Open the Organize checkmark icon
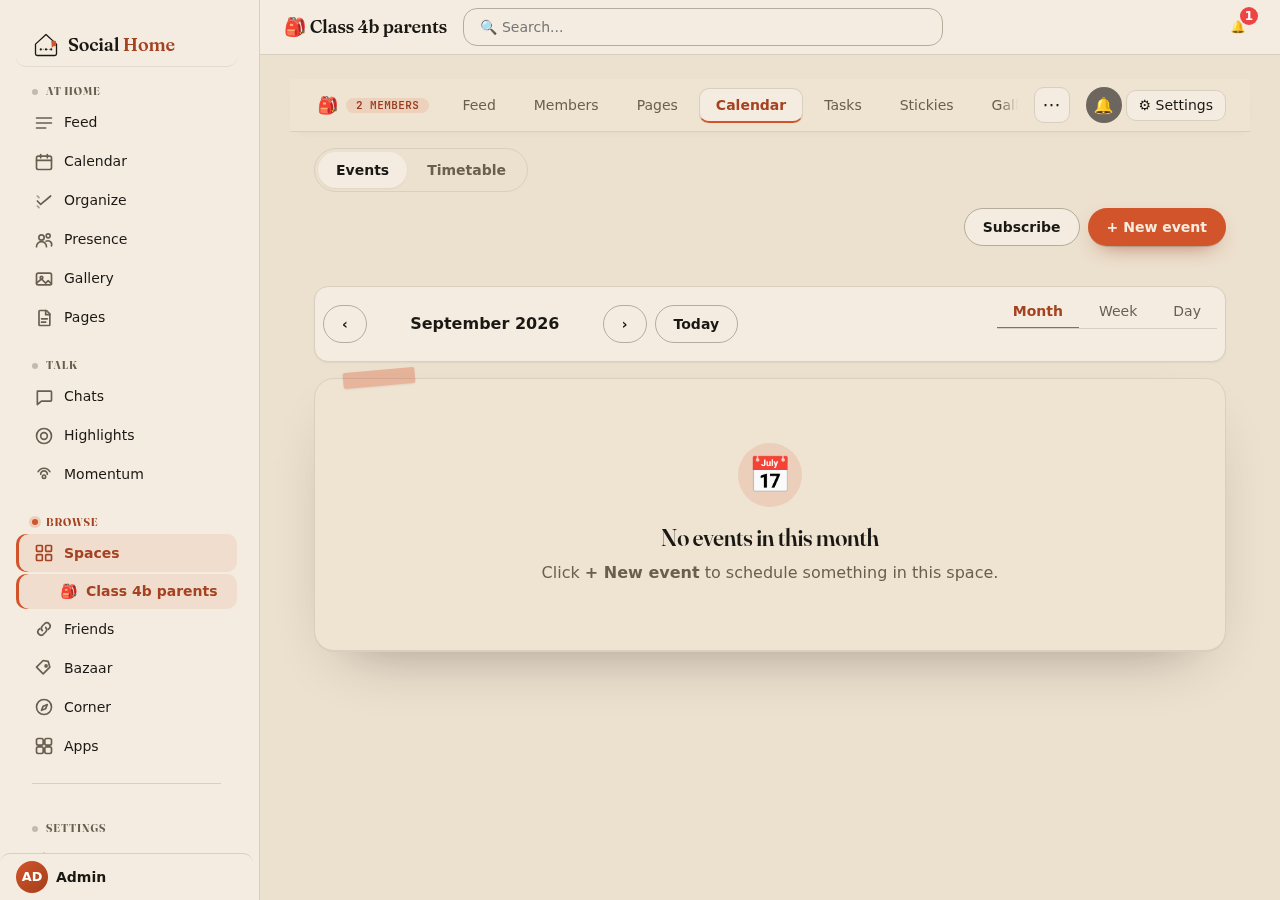Viewport: 1280px width, 900px height. tap(44, 201)
